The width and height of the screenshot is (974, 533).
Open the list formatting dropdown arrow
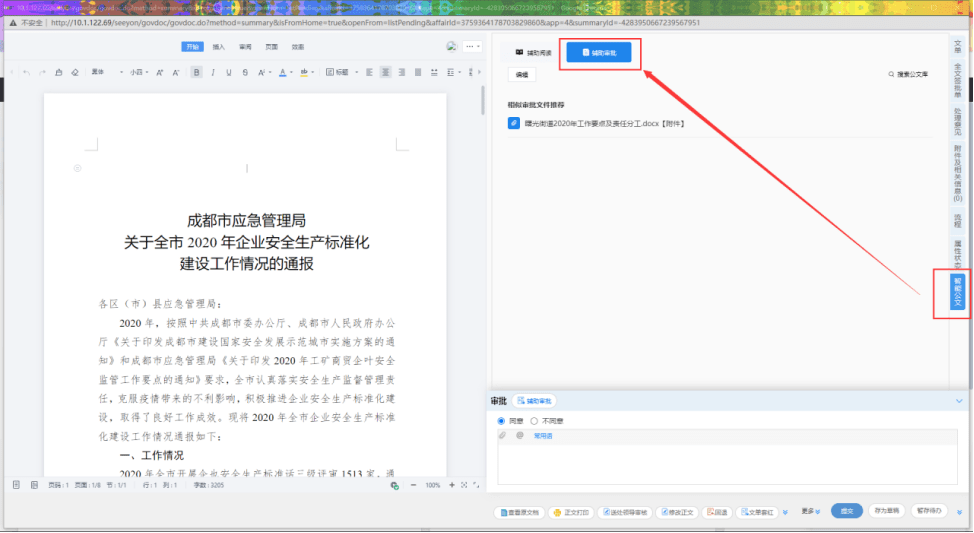coord(460,73)
